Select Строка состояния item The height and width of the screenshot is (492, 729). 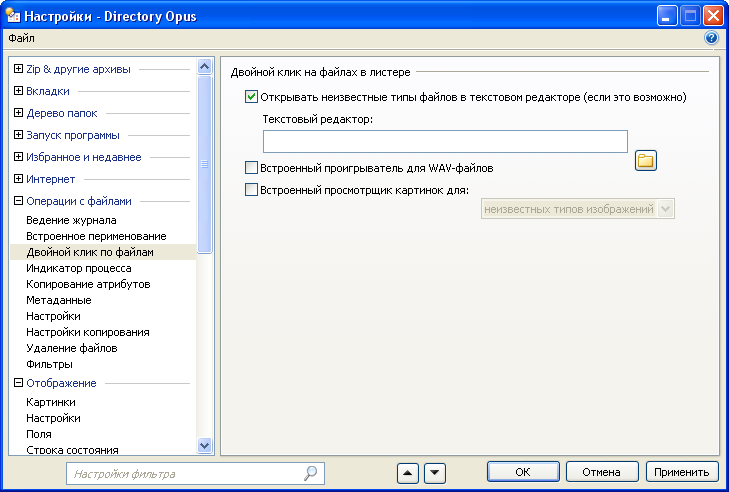73,450
